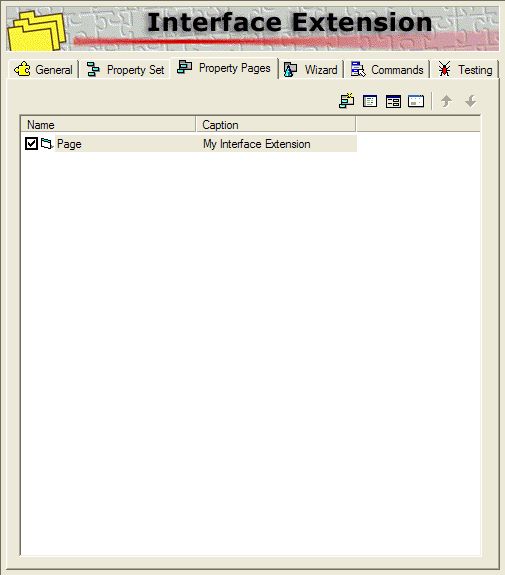
Task: Click the green list form icon
Action: (x=370, y=101)
